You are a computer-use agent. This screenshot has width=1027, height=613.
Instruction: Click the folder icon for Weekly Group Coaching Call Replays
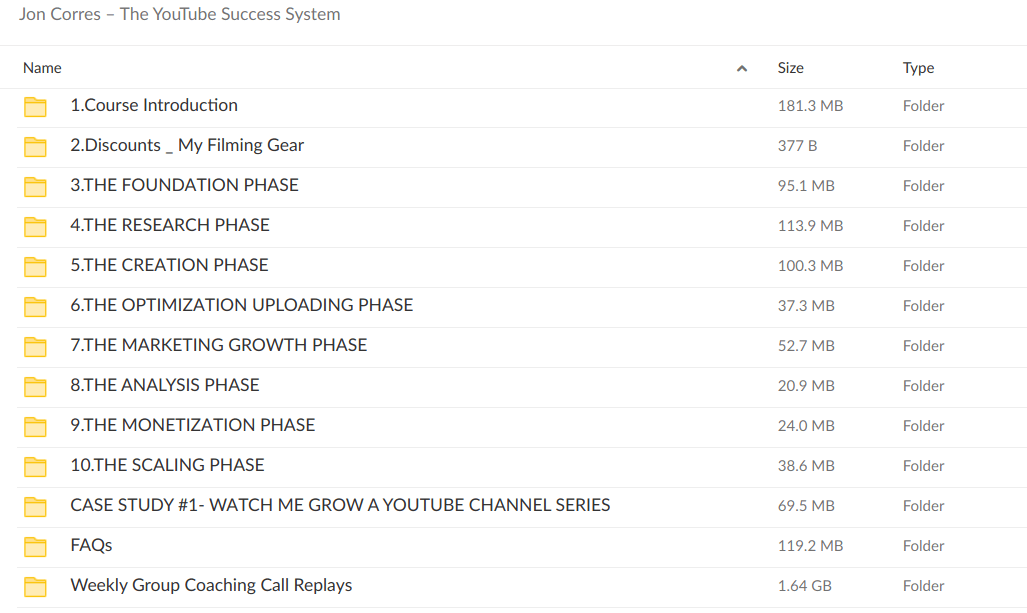click(35, 586)
